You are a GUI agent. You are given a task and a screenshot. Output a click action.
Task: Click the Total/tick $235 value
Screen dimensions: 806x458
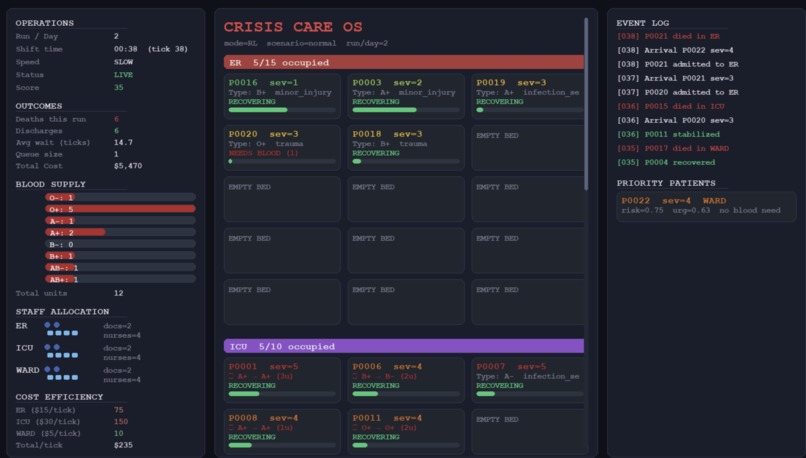coord(123,445)
